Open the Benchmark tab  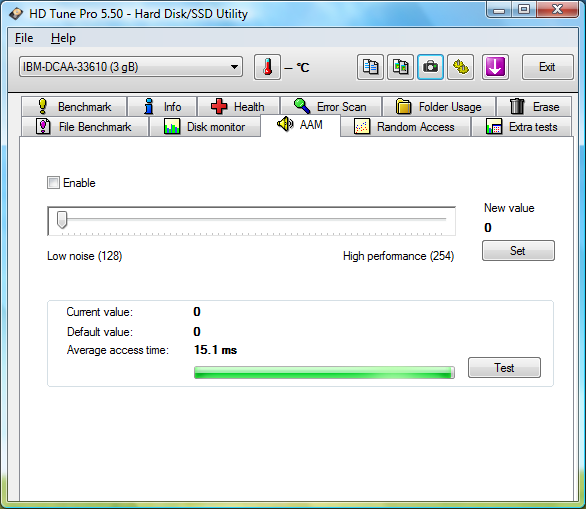tap(74, 107)
